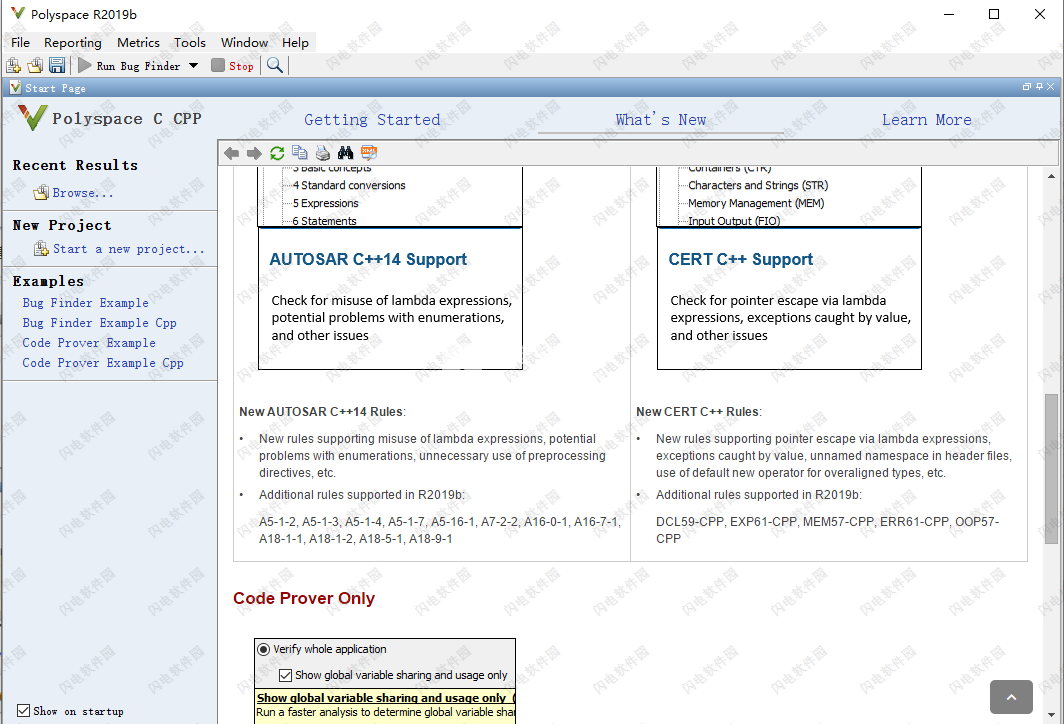The width and height of the screenshot is (1064, 724).
Task: Click the New AUTOSAR C++14 Rules text
Action: [x=322, y=412]
